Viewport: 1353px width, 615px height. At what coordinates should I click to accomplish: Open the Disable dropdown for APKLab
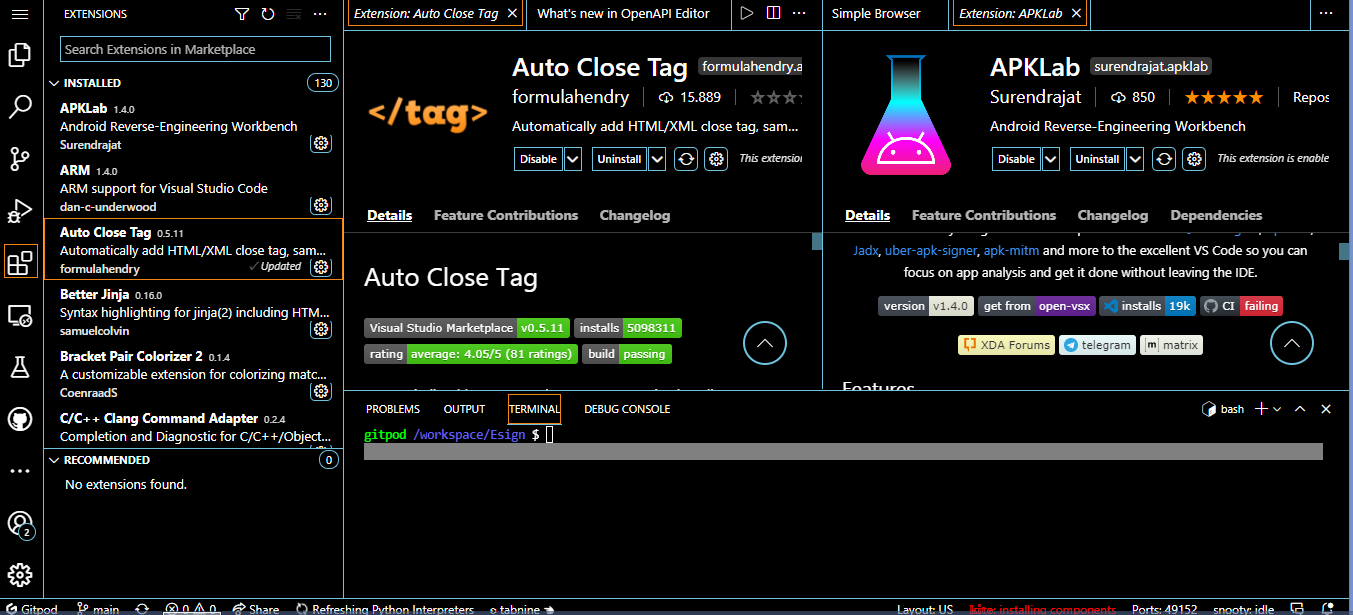coord(1051,159)
